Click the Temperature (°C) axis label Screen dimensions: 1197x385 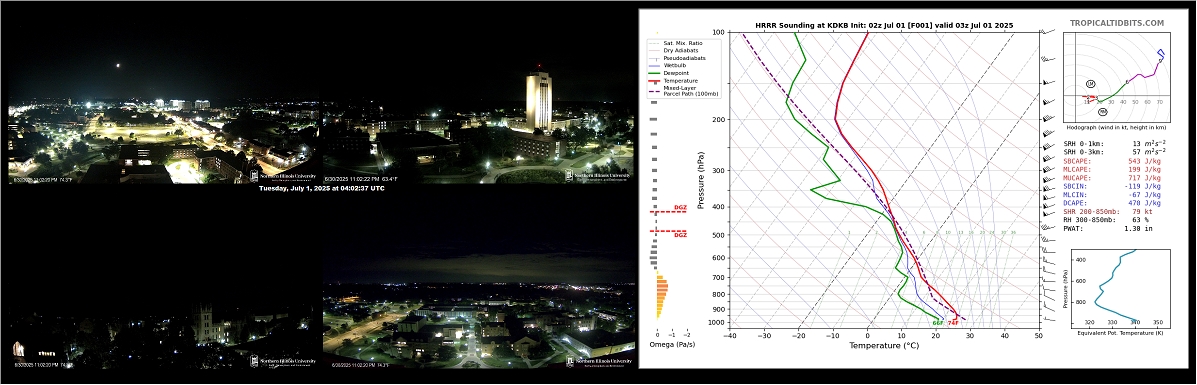point(884,345)
